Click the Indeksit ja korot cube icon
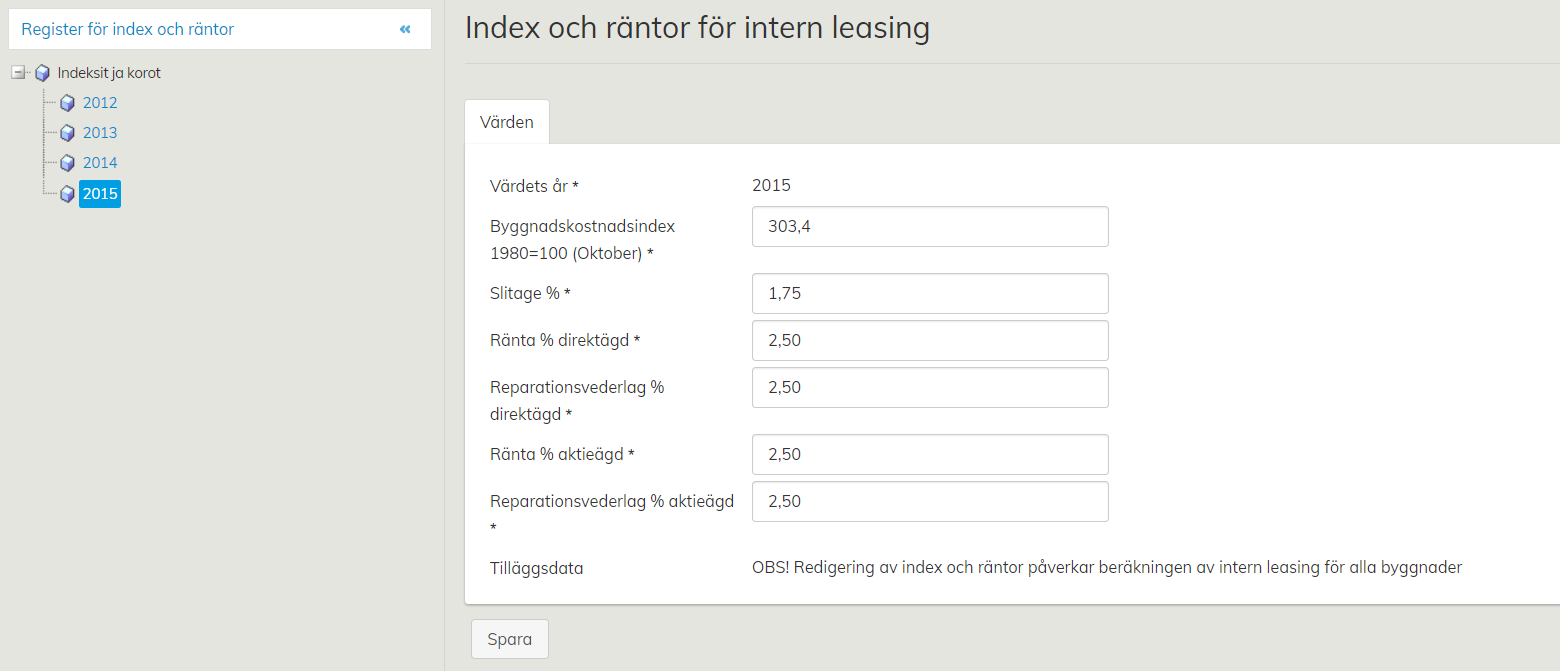Image resolution: width=1560 pixels, height=671 pixels. (x=42, y=73)
